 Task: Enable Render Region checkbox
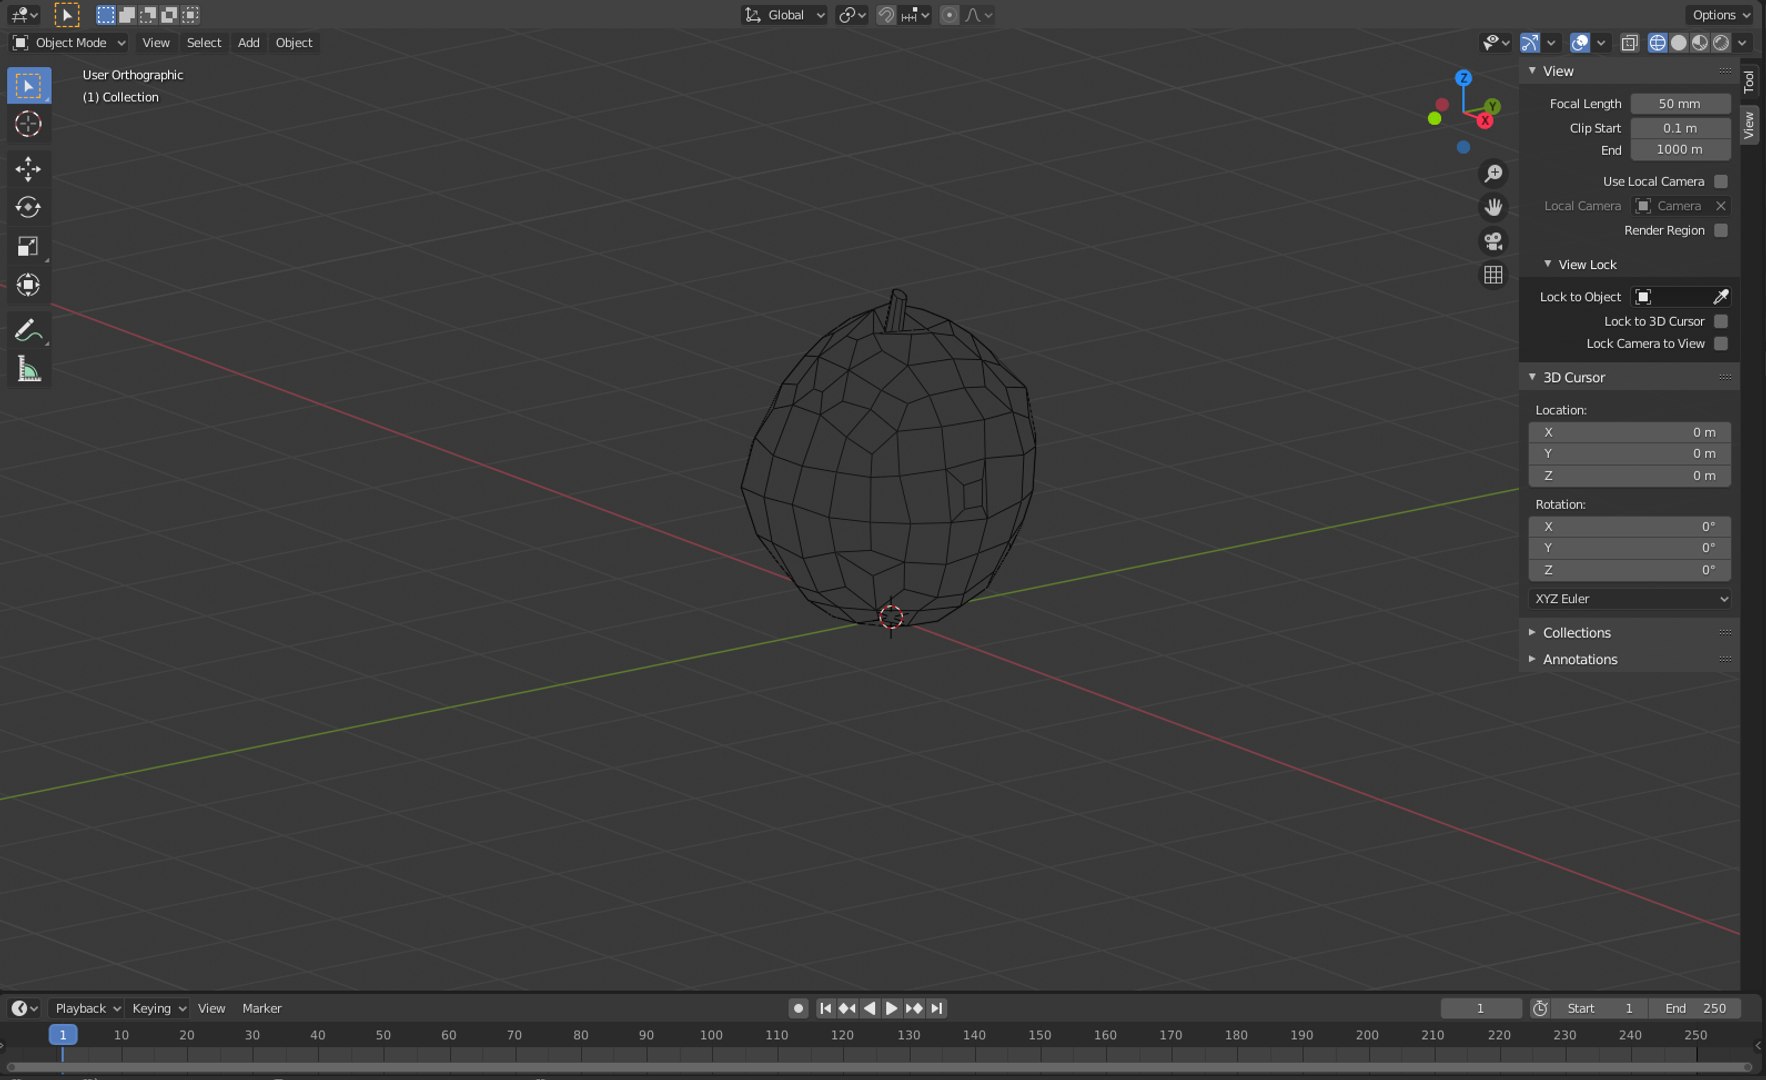coord(1720,230)
